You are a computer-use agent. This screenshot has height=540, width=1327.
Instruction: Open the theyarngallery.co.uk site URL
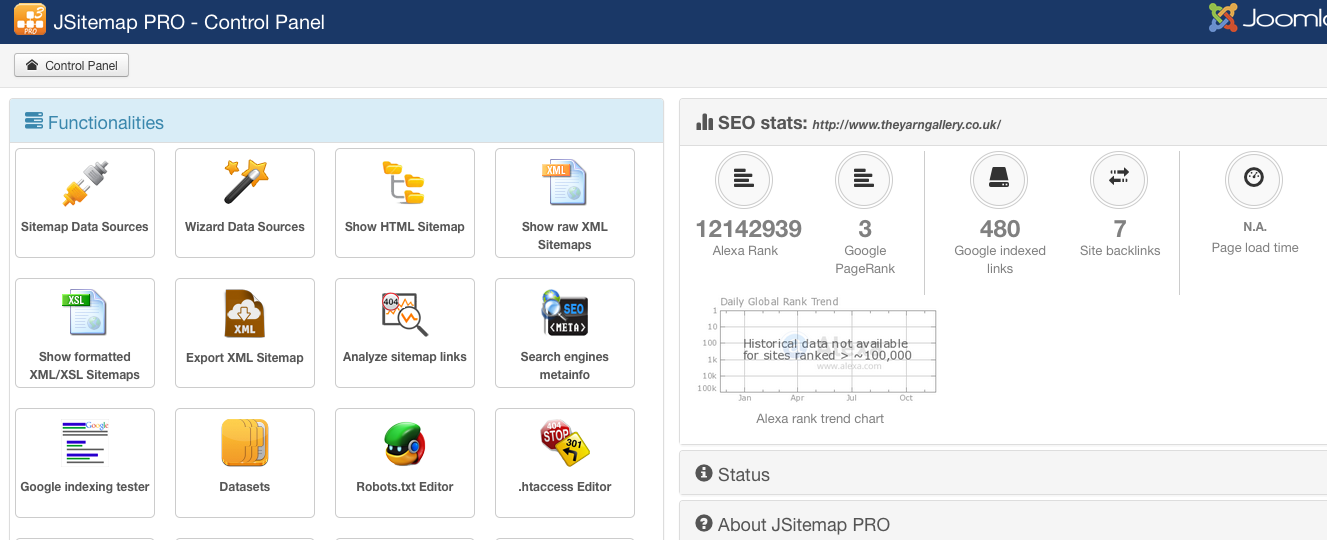pos(906,125)
